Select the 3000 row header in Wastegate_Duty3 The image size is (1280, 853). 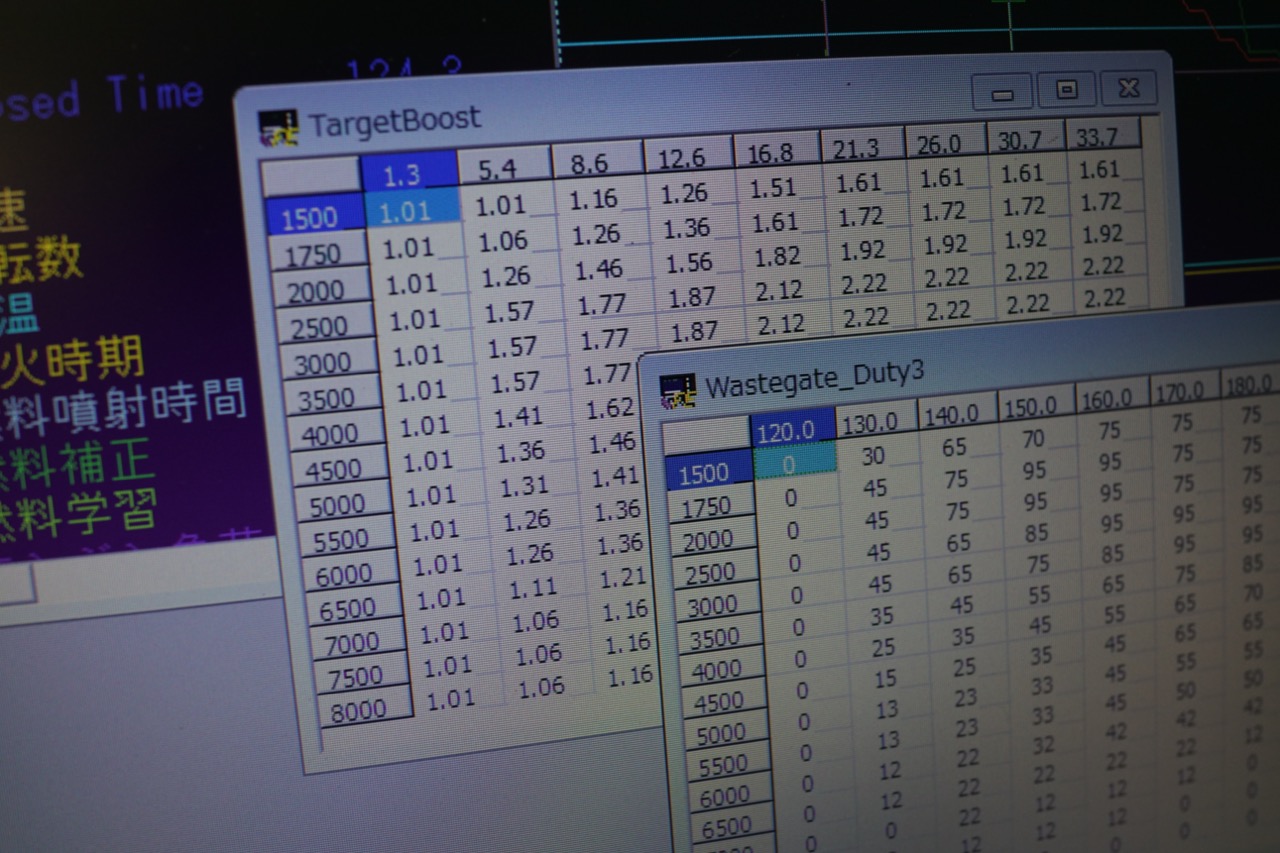tap(722, 605)
